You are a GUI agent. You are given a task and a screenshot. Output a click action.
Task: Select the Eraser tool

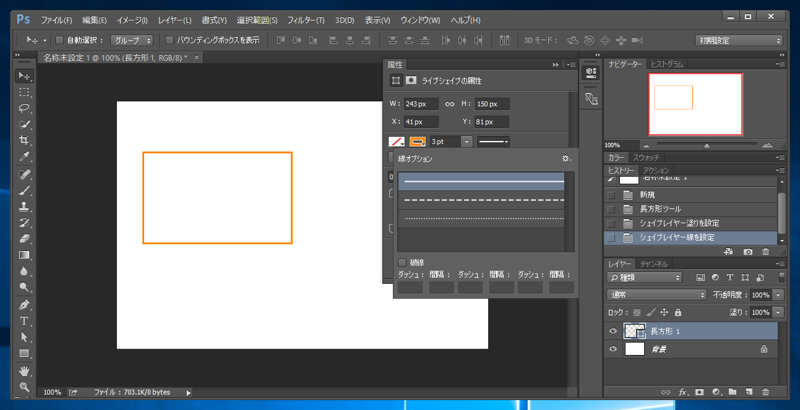[x=24, y=239]
